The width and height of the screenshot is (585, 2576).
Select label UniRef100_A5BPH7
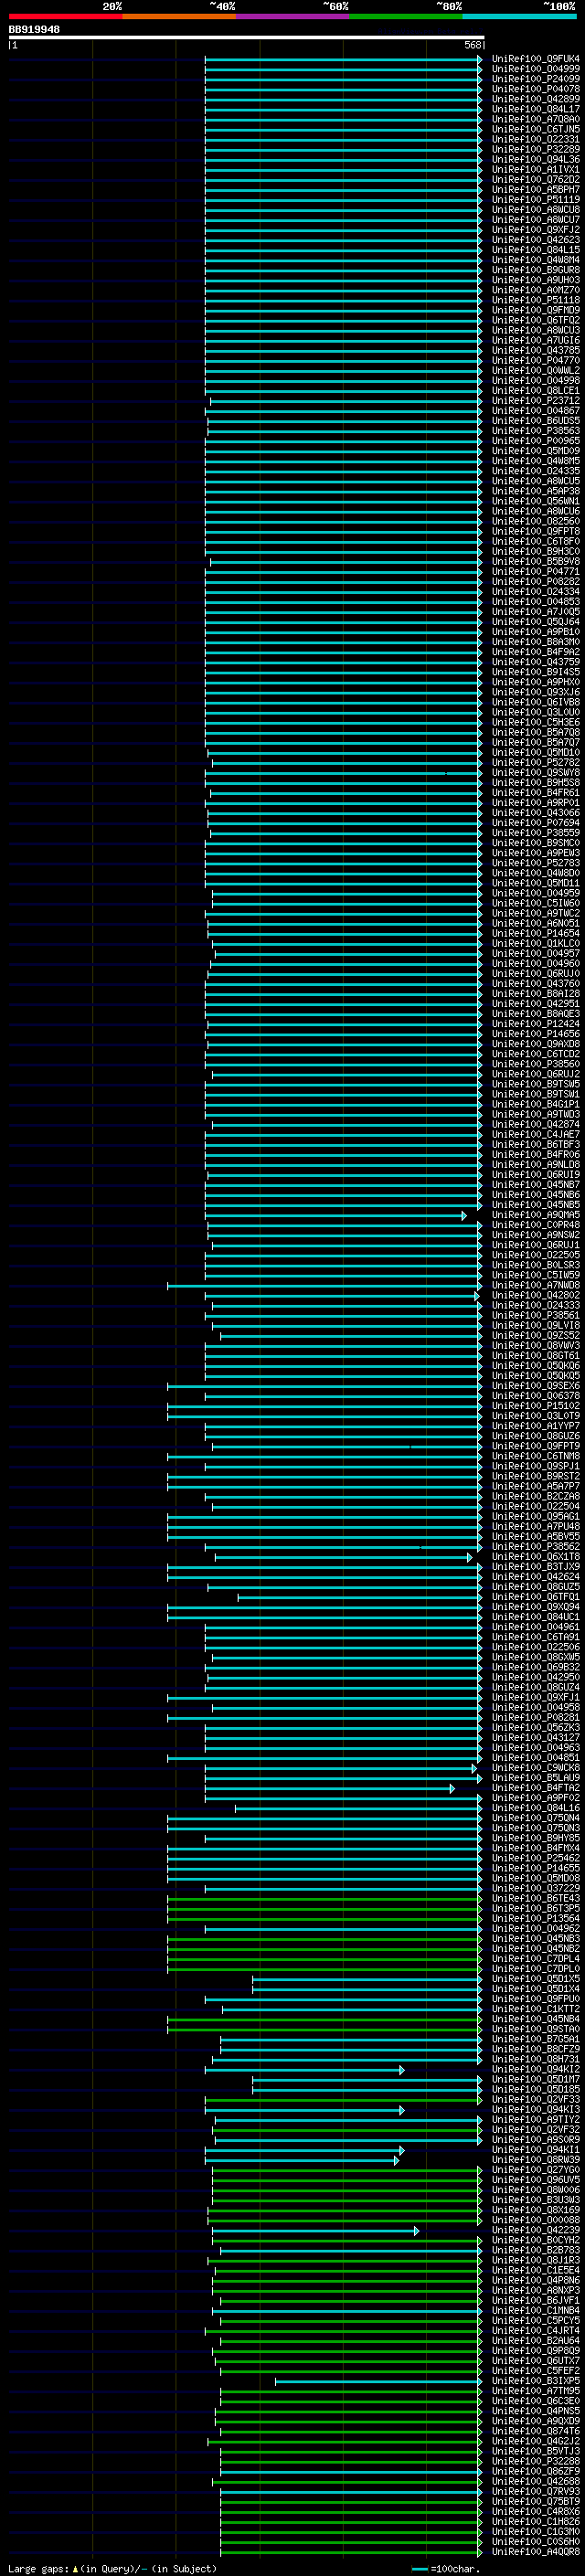[x=536, y=189]
